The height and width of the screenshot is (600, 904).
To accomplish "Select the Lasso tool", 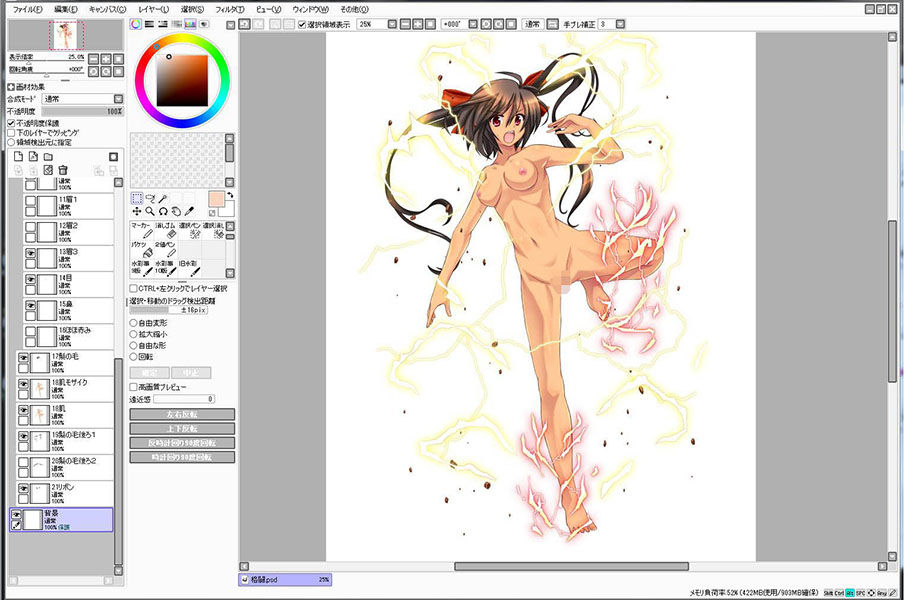I will coord(150,198).
